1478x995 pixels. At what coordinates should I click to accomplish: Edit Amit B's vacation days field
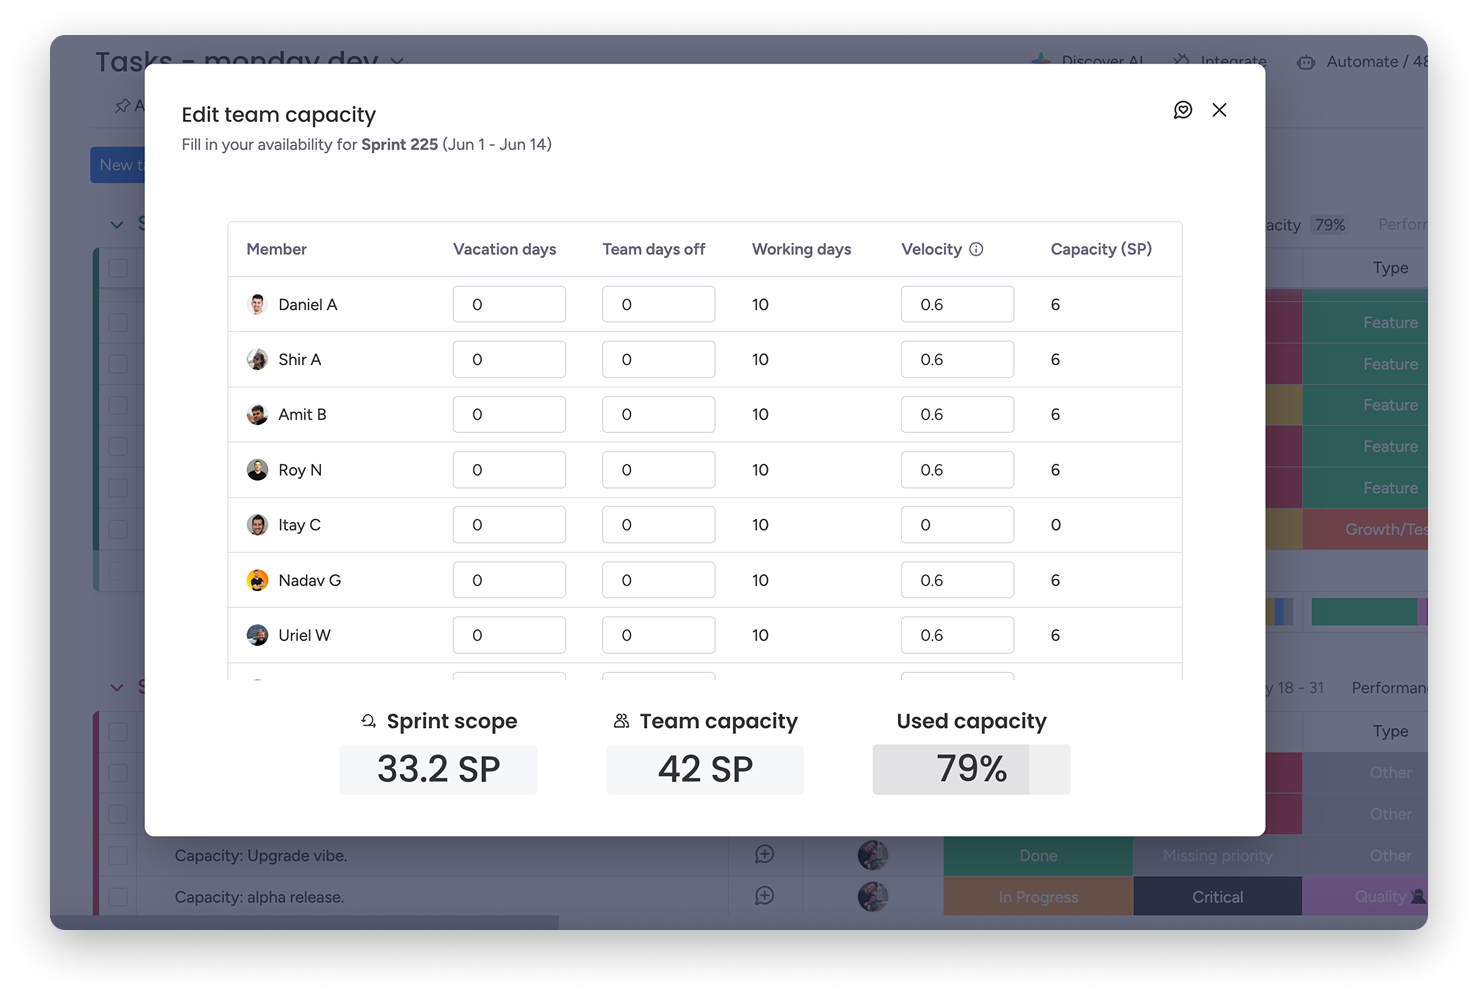point(509,414)
